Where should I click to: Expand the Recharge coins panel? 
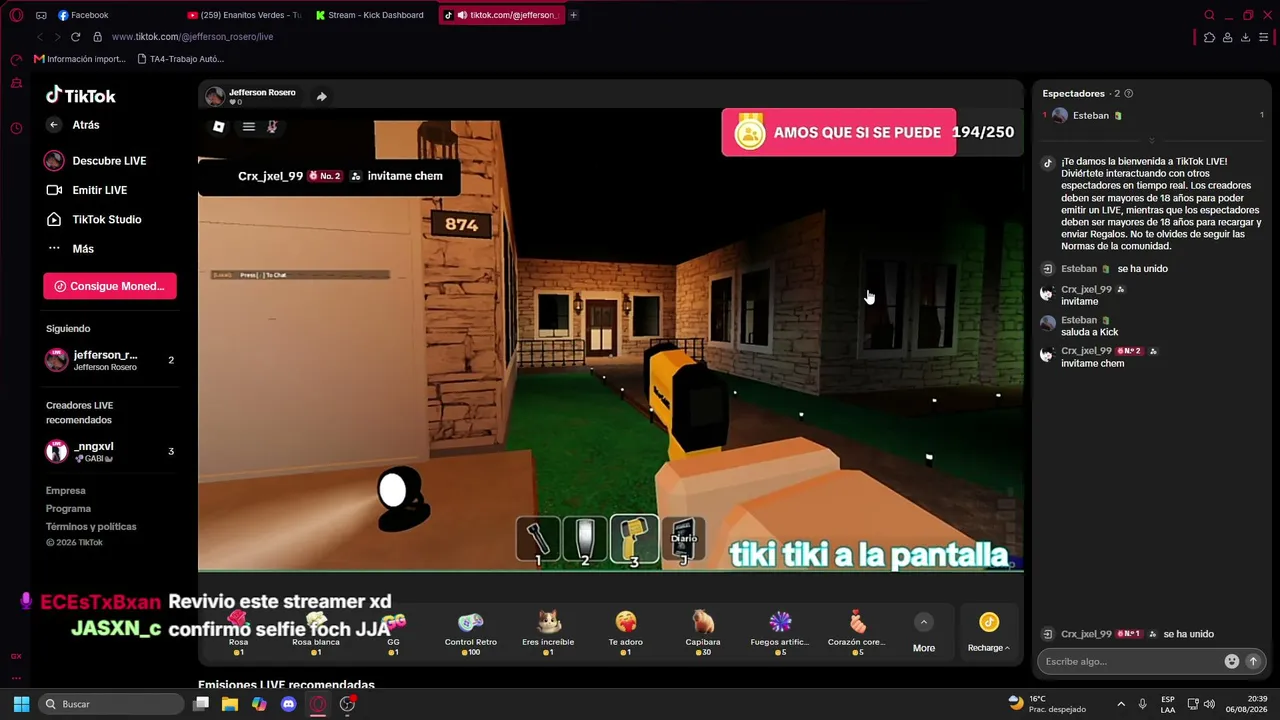point(989,633)
